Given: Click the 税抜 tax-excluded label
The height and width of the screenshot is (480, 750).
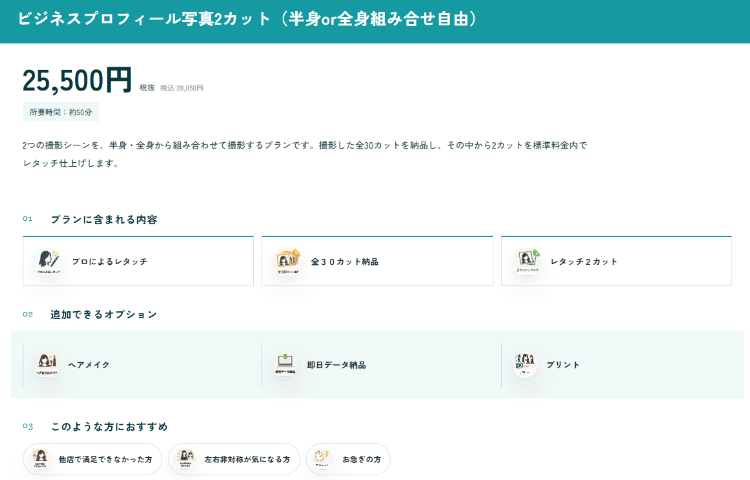Looking at the screenshot, I should pos(147,87).
